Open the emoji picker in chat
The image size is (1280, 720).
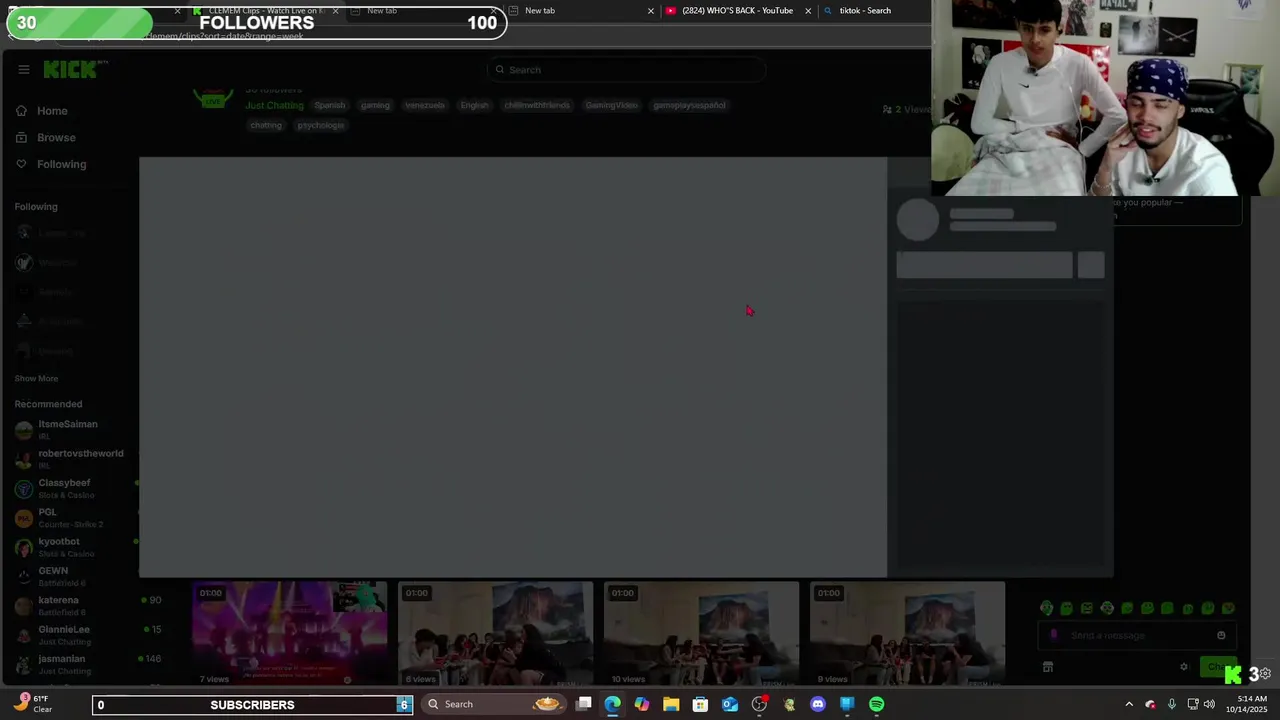[x=1221, y=636]
